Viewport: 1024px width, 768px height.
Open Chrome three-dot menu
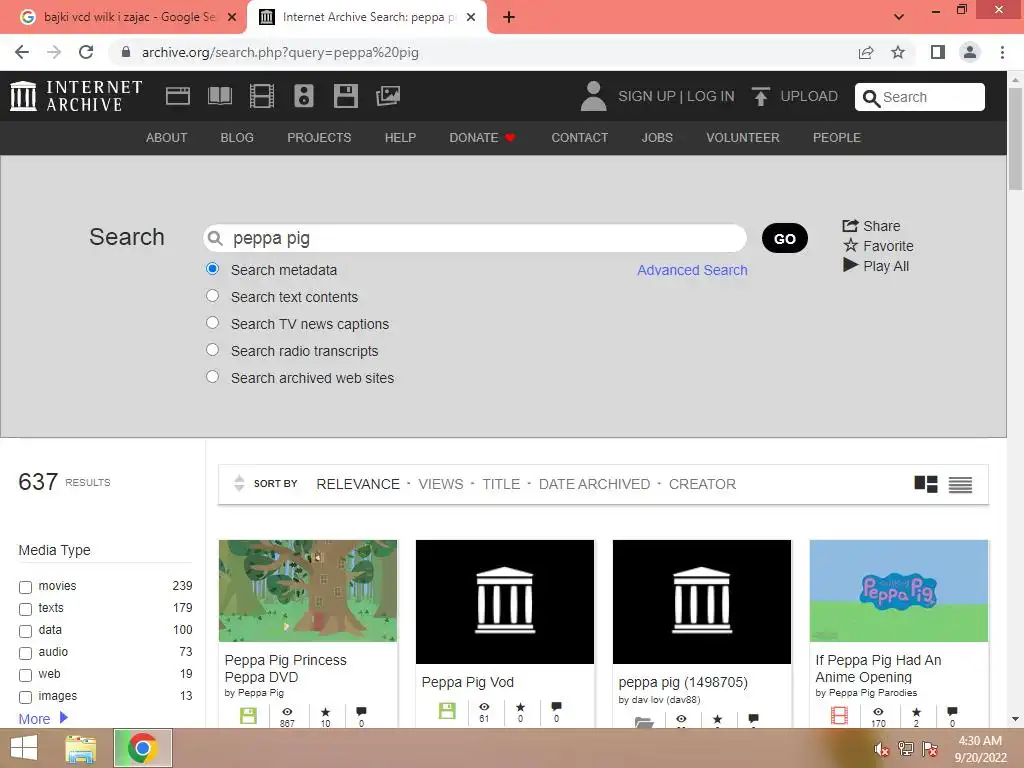click(1002, 52)
